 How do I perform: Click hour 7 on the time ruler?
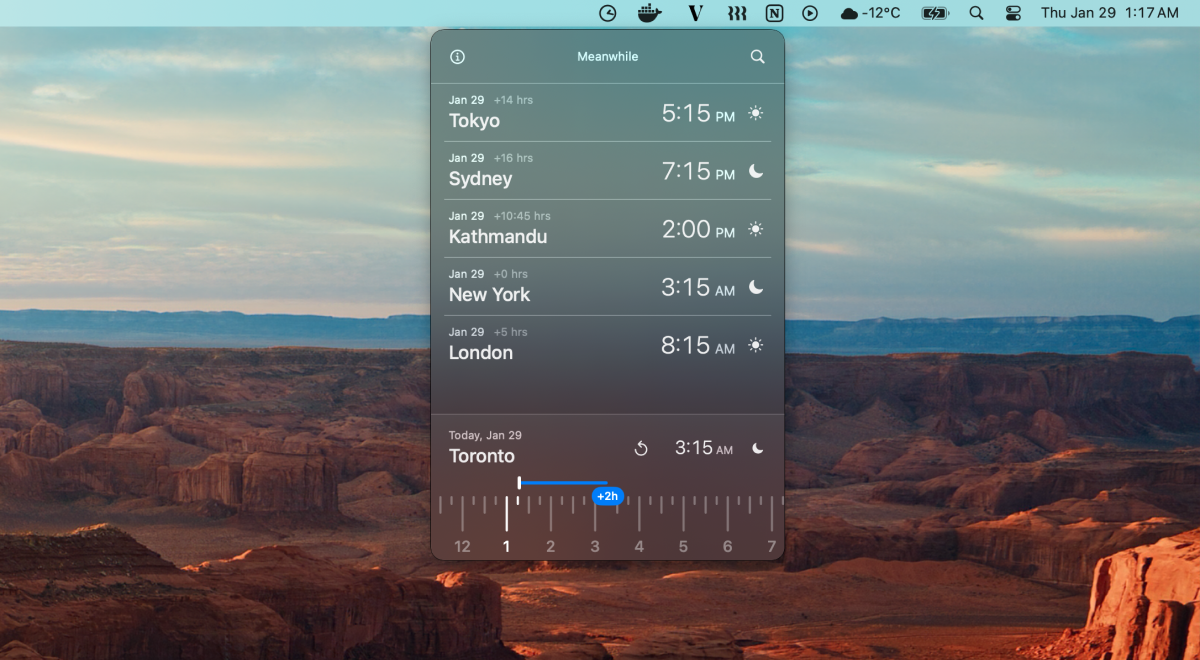click(x=771, y=547)
